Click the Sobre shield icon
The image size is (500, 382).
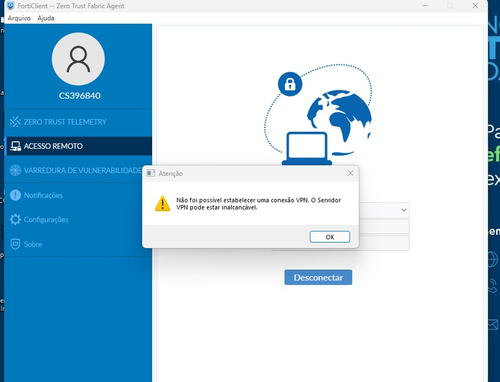[15, 244]
